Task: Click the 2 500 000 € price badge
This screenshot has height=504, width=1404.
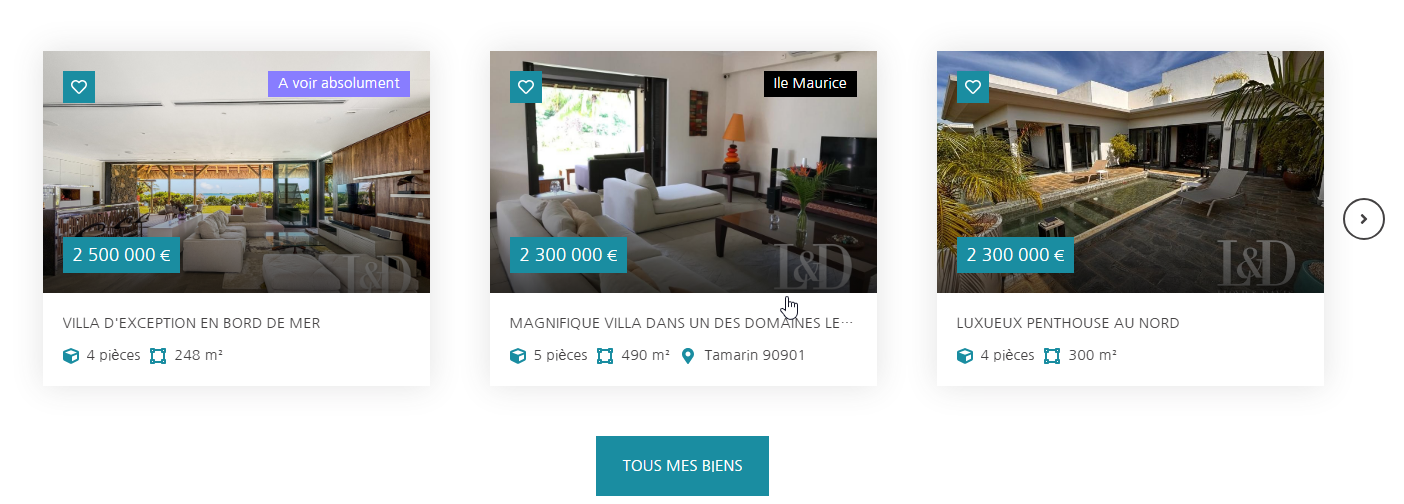Action: point(121,255)
